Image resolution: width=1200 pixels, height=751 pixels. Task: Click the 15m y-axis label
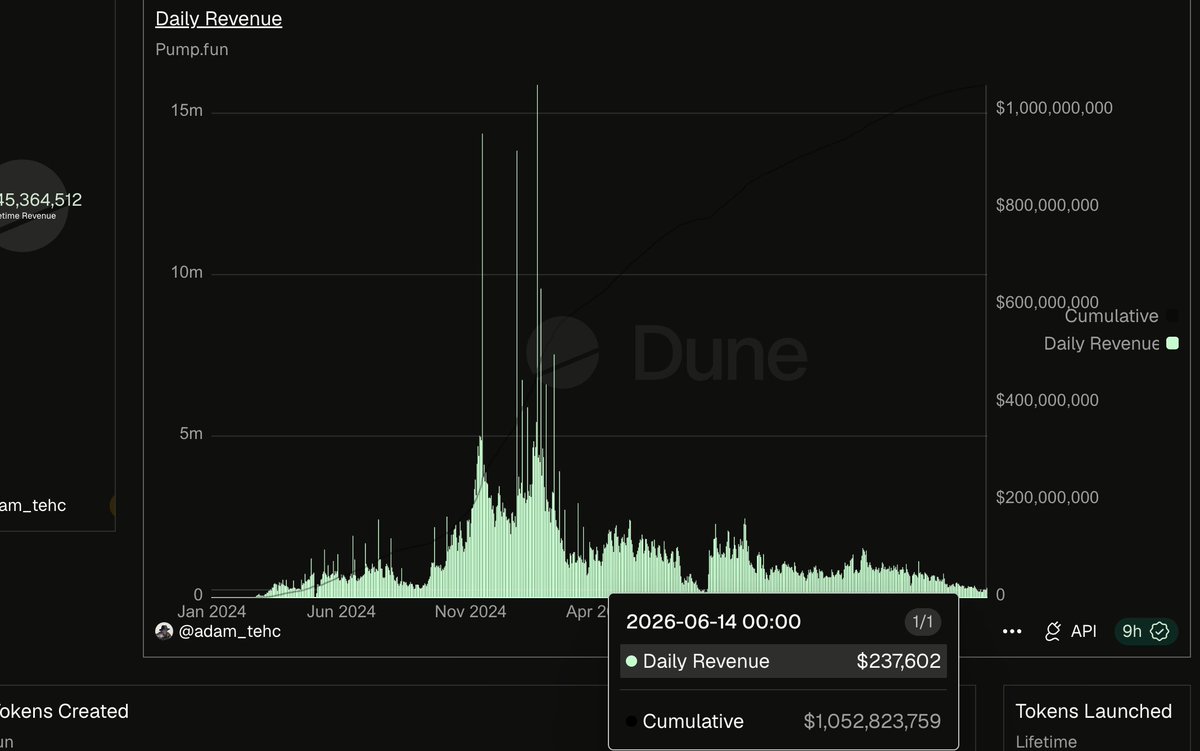click(x=187, y=111)
